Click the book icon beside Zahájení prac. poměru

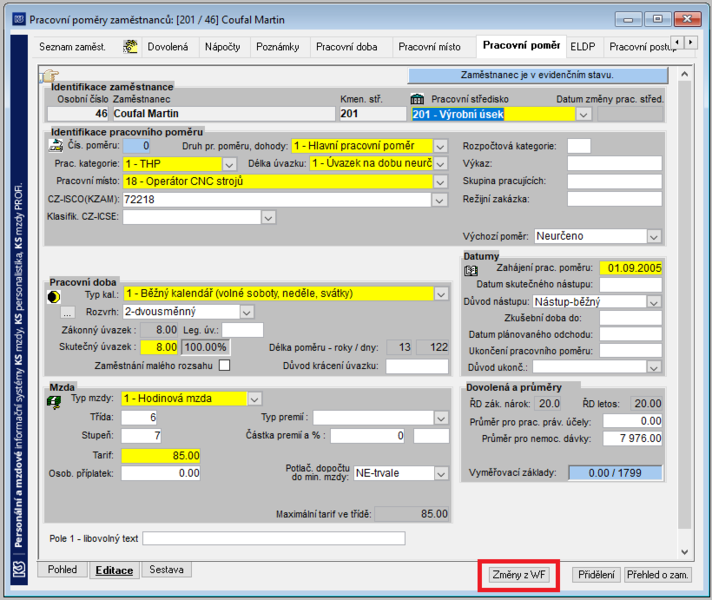coord(471,271)
